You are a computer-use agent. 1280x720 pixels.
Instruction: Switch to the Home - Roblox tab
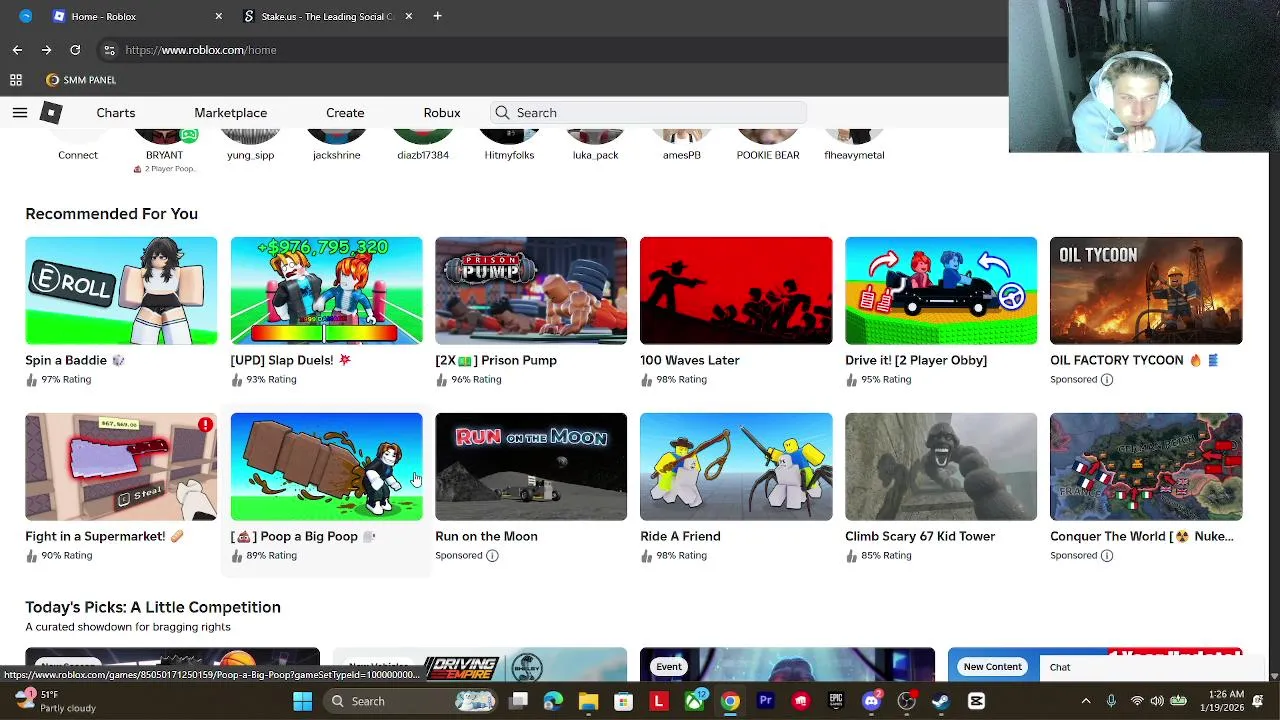point(137,16)
